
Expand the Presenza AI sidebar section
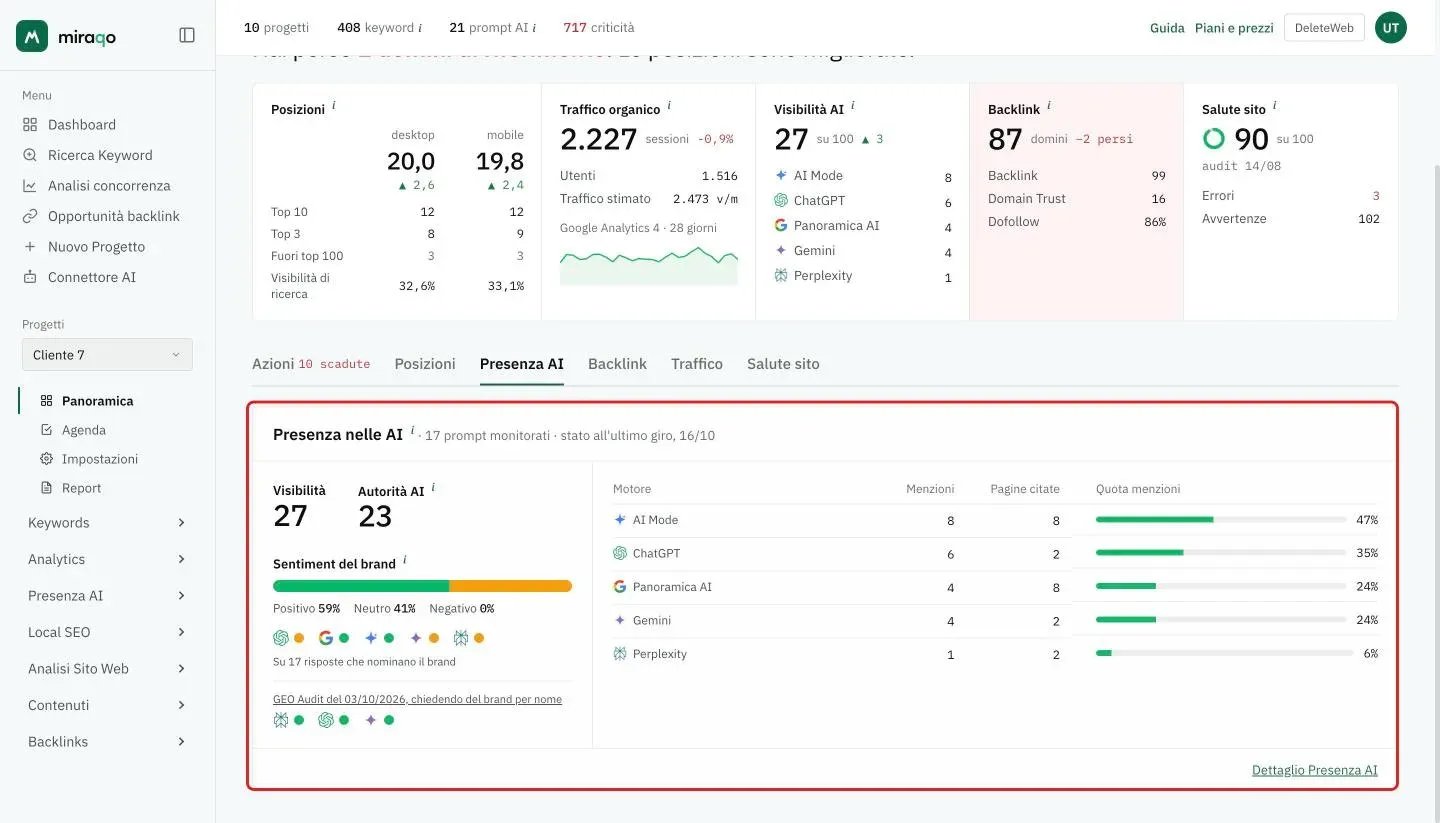point(107,596)
